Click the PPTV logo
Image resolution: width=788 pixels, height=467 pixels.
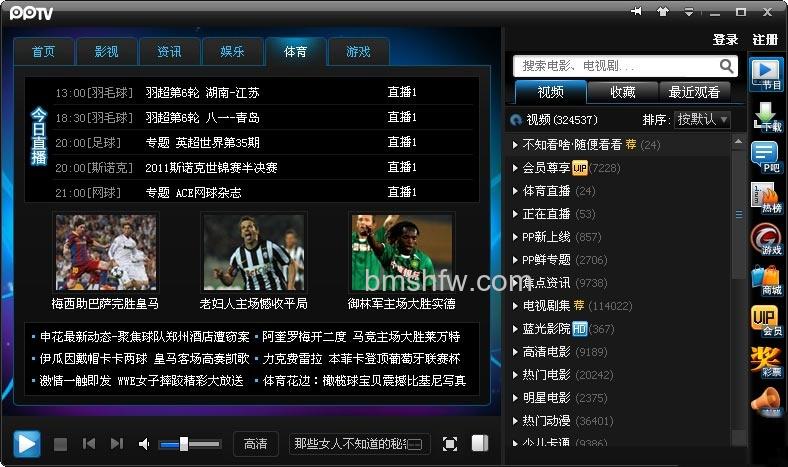[31, 13]
